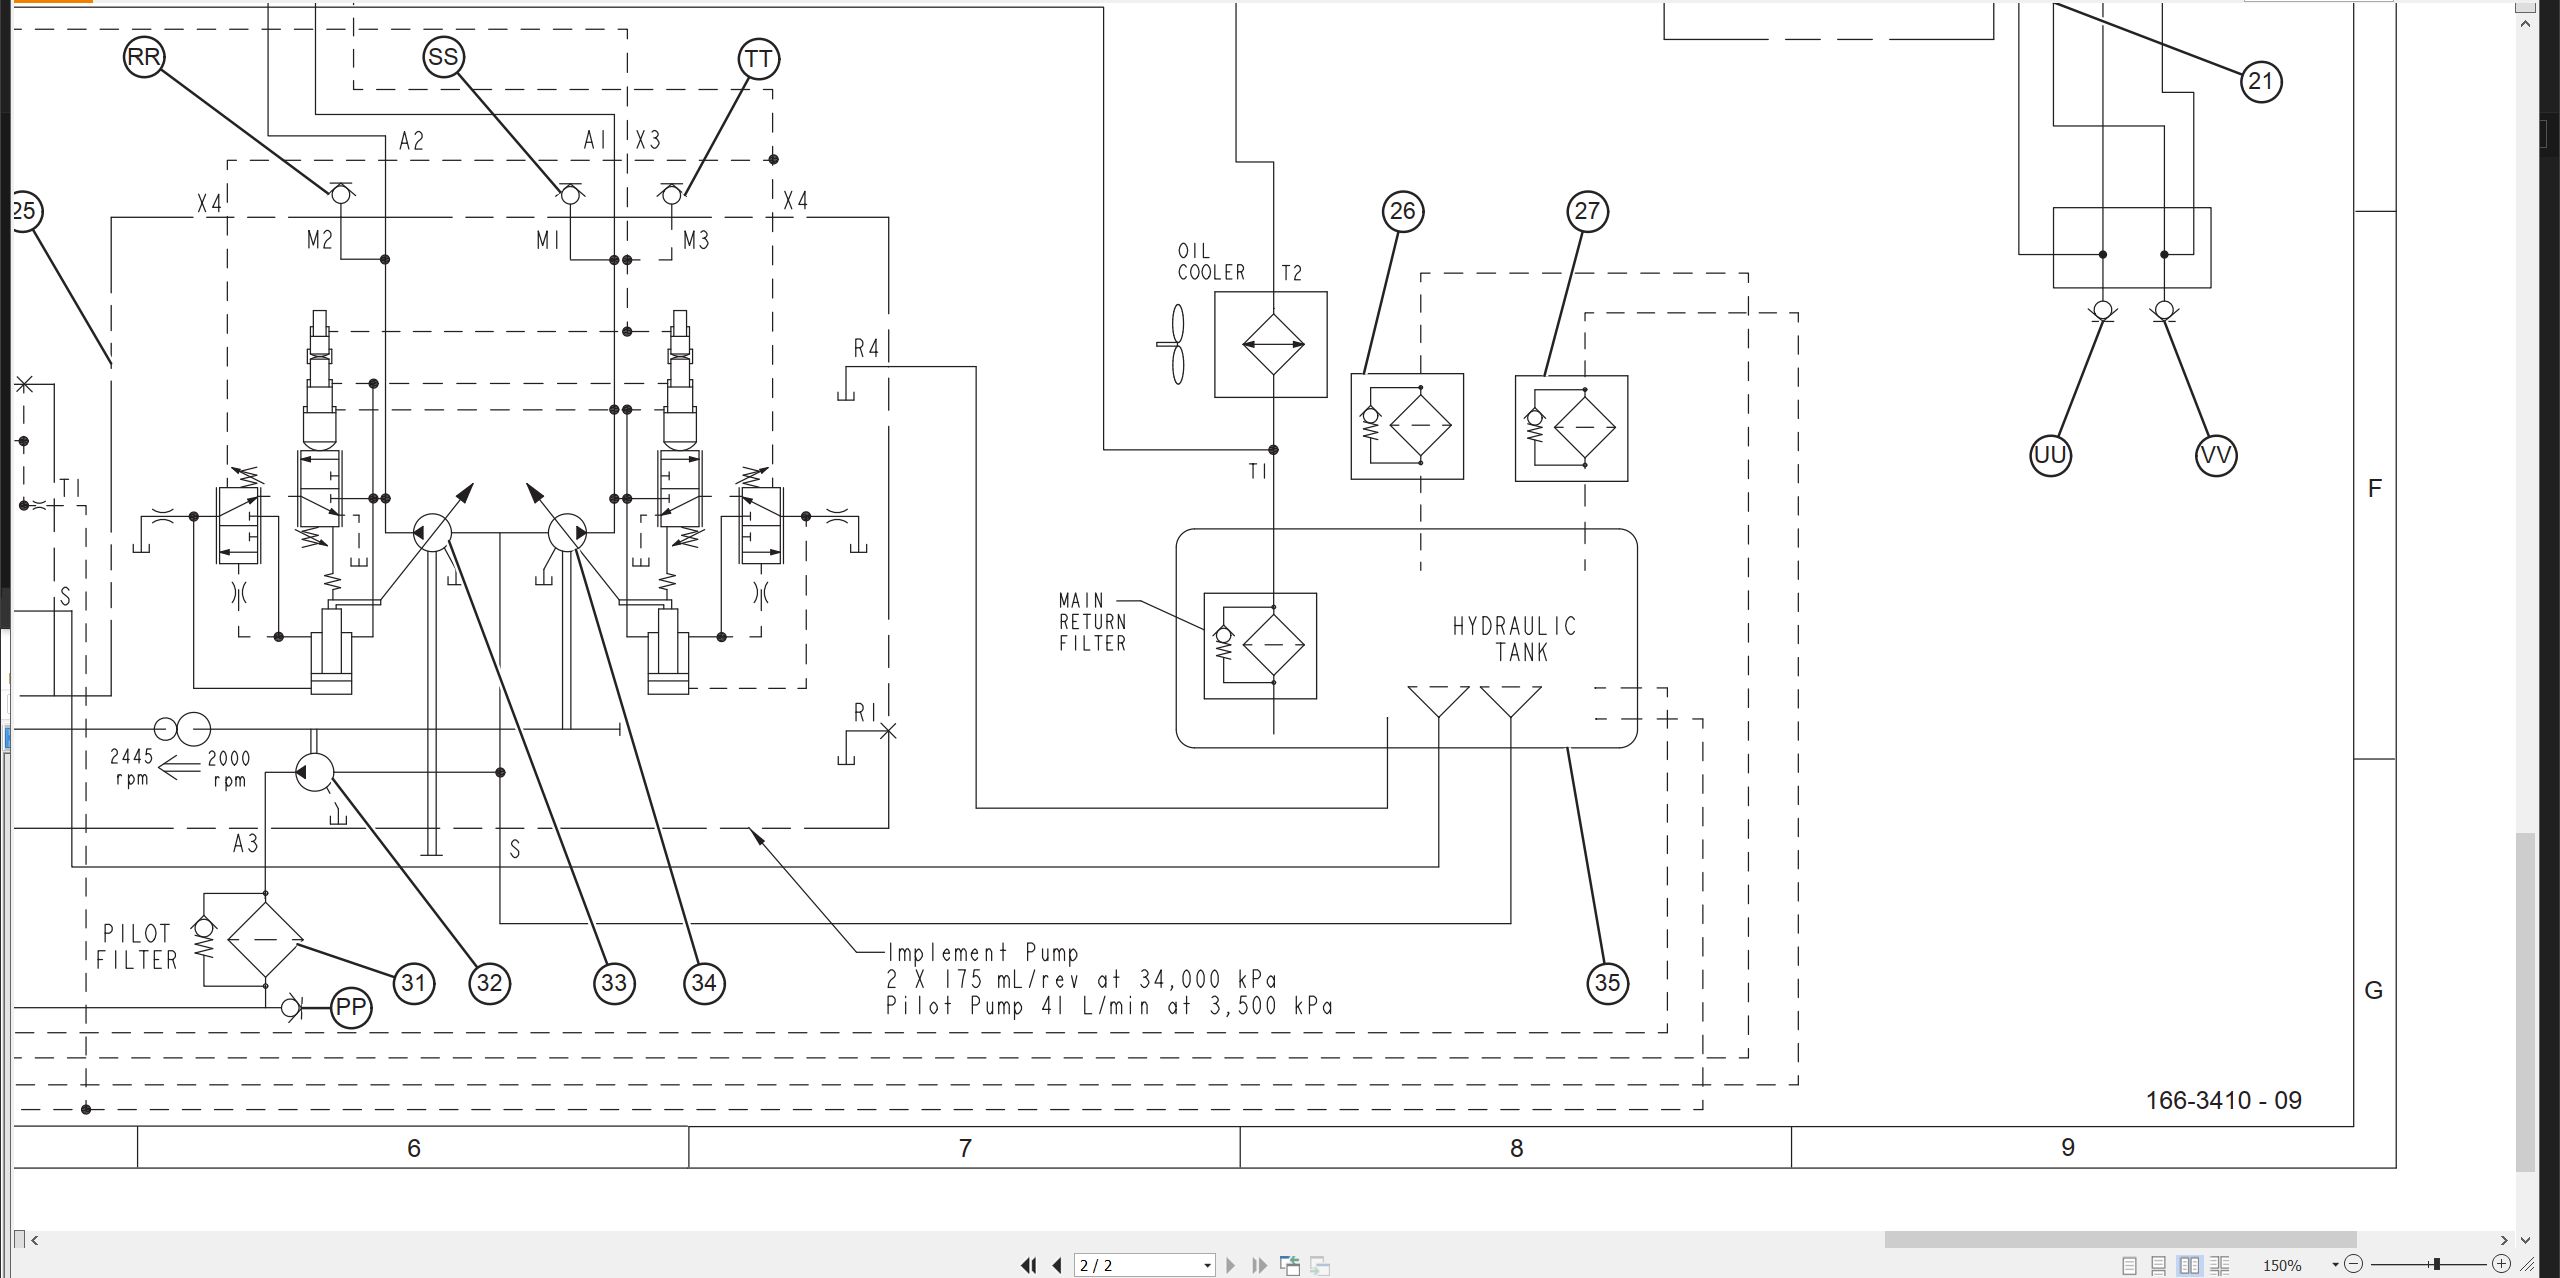
Task: Click the previous view navigation icon
Action: click(x=1290, y=1266)
